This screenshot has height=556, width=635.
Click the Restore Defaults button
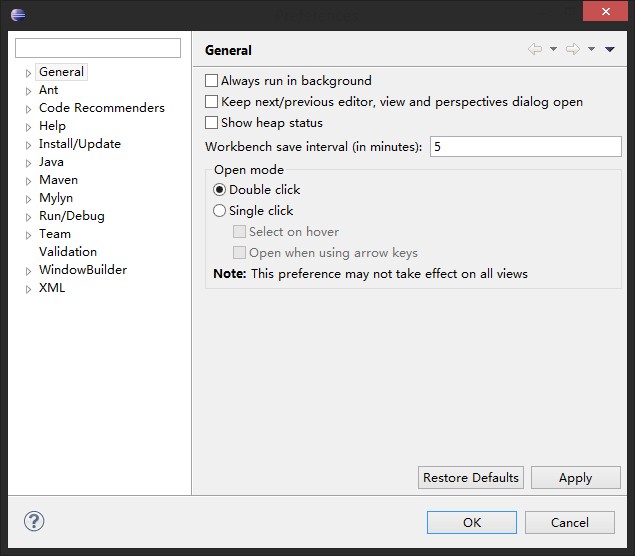click(470, 478)
